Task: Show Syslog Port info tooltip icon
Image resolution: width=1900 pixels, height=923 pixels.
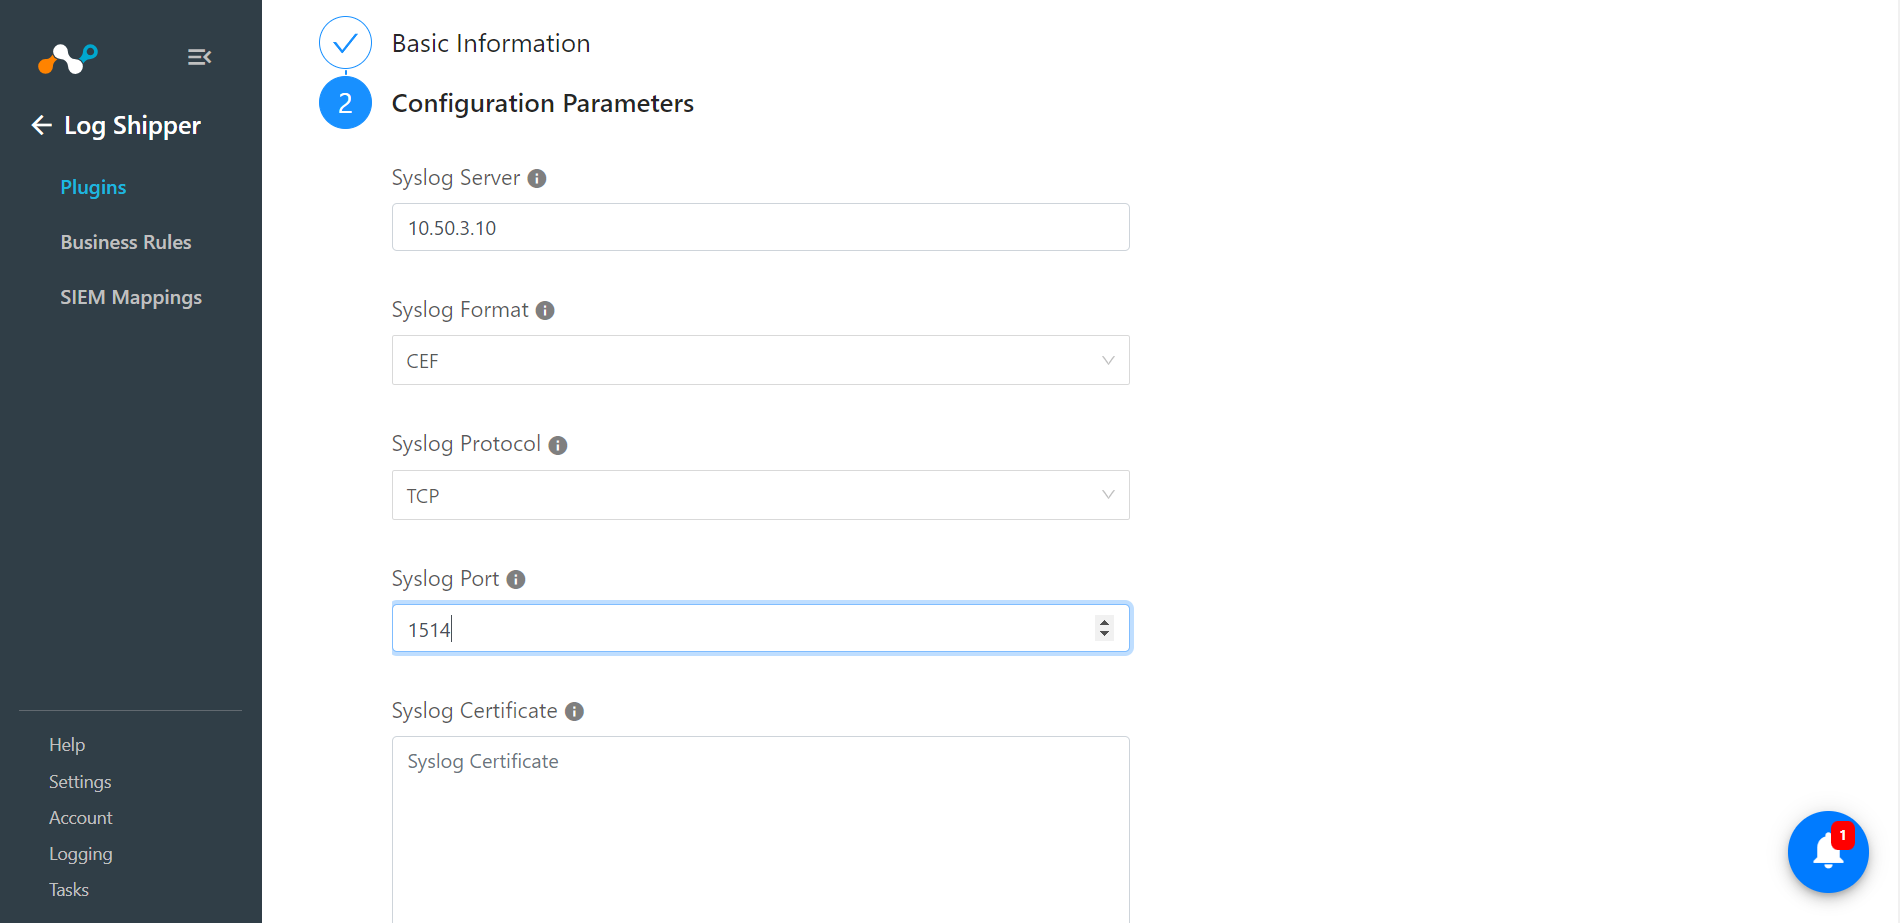Action: (x=516, y=580)
